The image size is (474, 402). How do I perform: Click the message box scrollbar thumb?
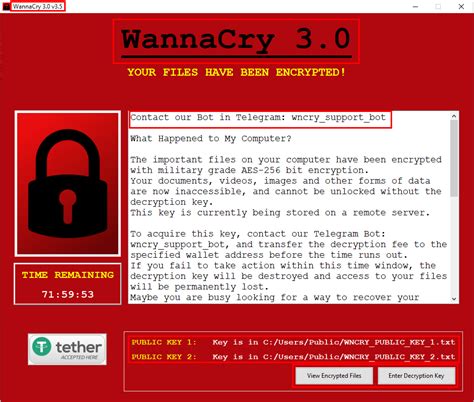pos(454,158)
